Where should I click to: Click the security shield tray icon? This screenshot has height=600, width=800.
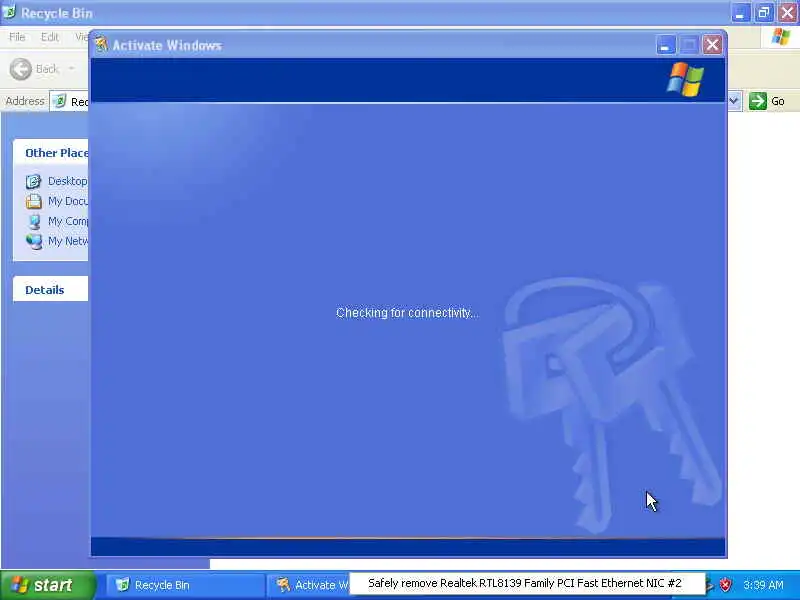(x=725, y=585)
